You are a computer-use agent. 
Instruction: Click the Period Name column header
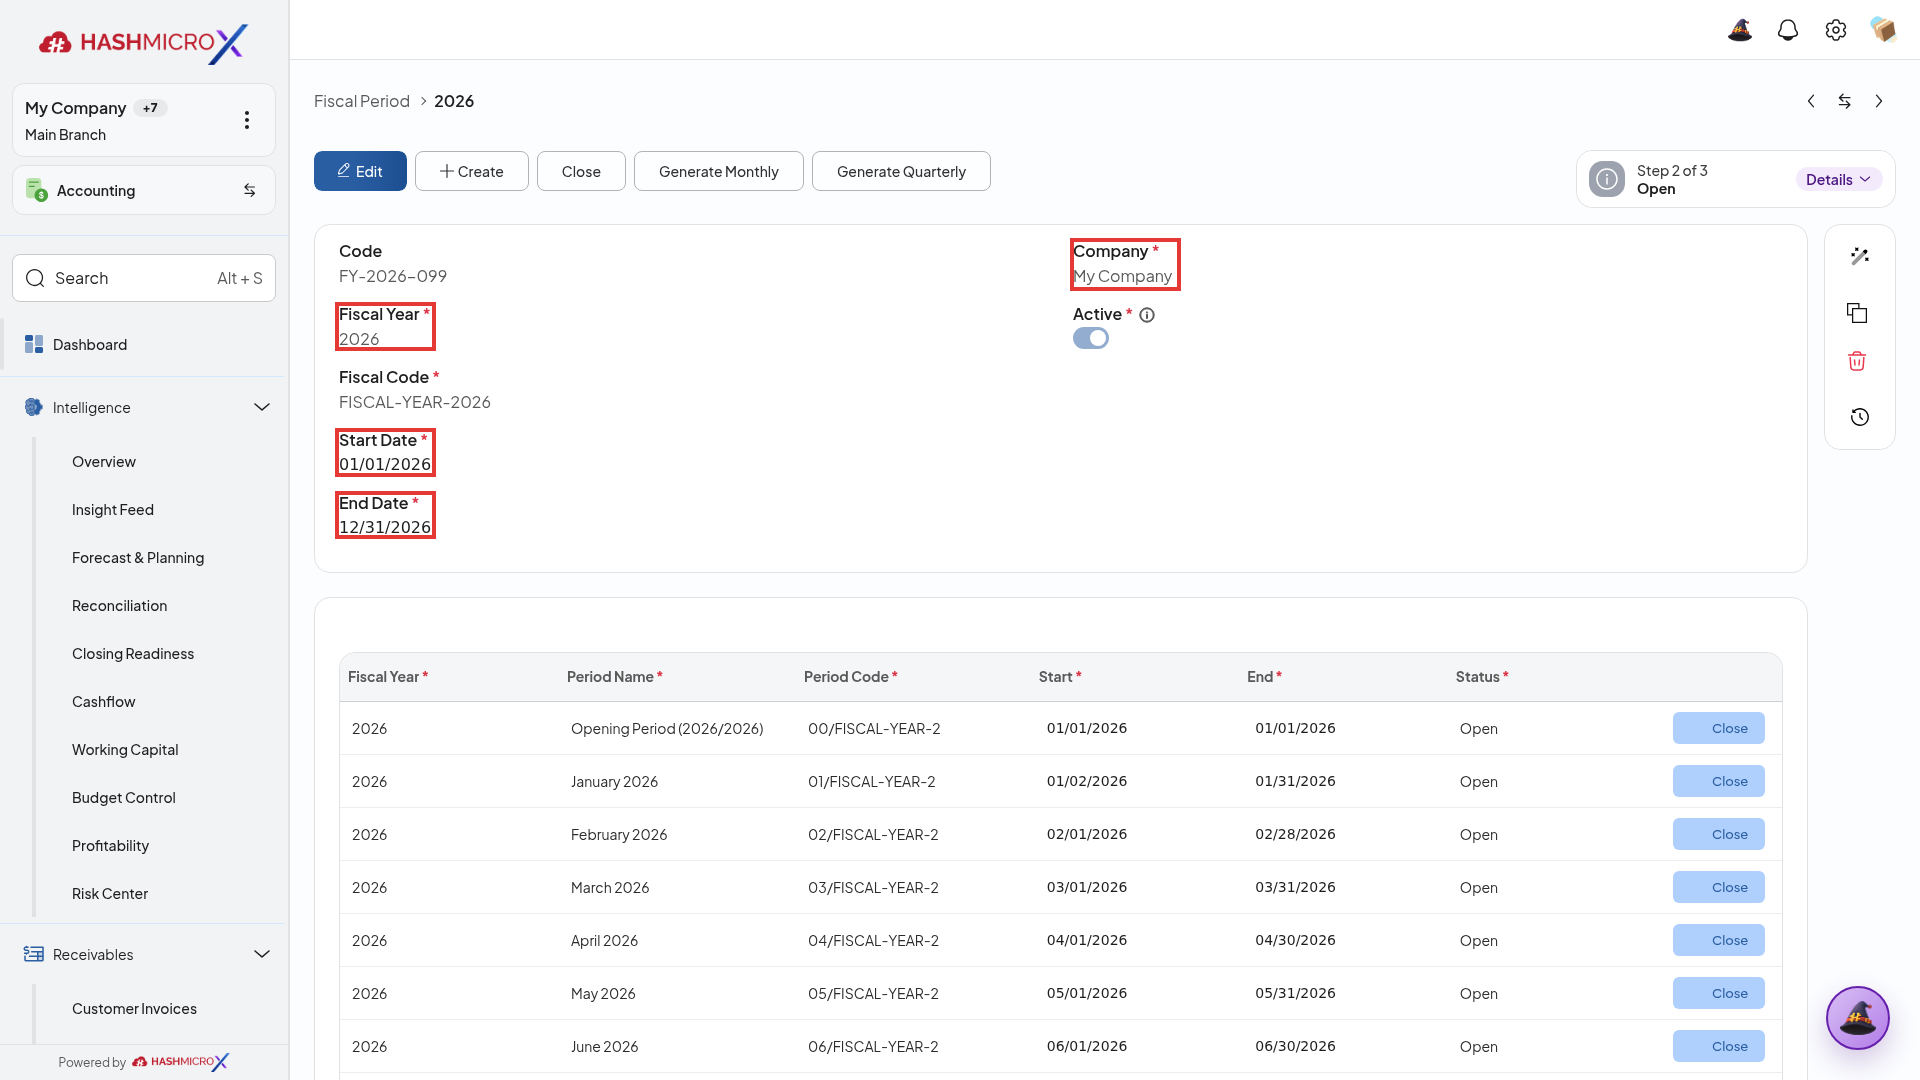point(615,677)
